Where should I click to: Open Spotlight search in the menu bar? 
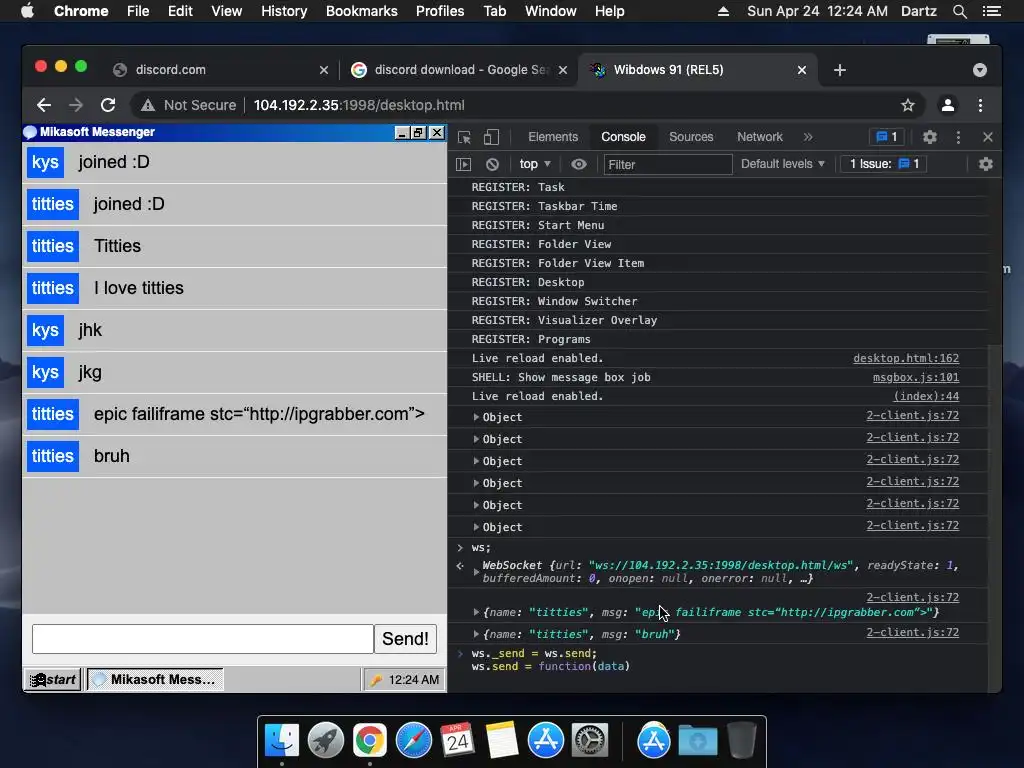click(959, 11)
